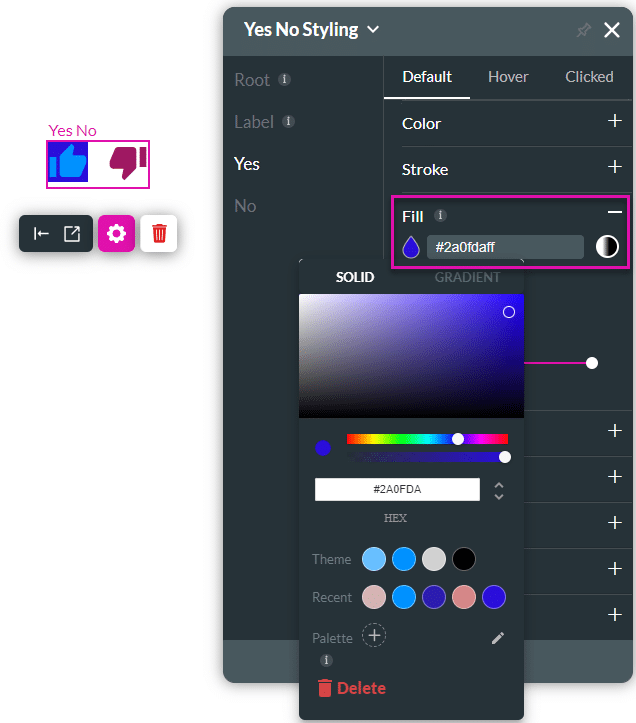This screenshot has height=723, width=636.
Task: Select Root in the element list
Action: 252,80
